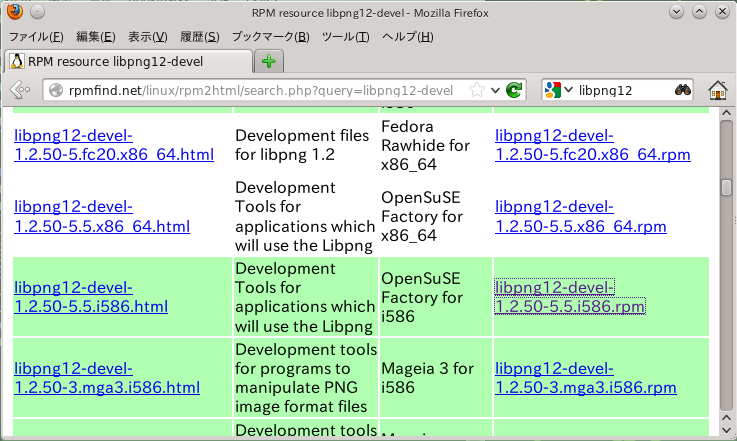Click the Libpng description in the OpenSuSE x86_64 row
This screenshot has width=737, height=441.
(305, 216)
